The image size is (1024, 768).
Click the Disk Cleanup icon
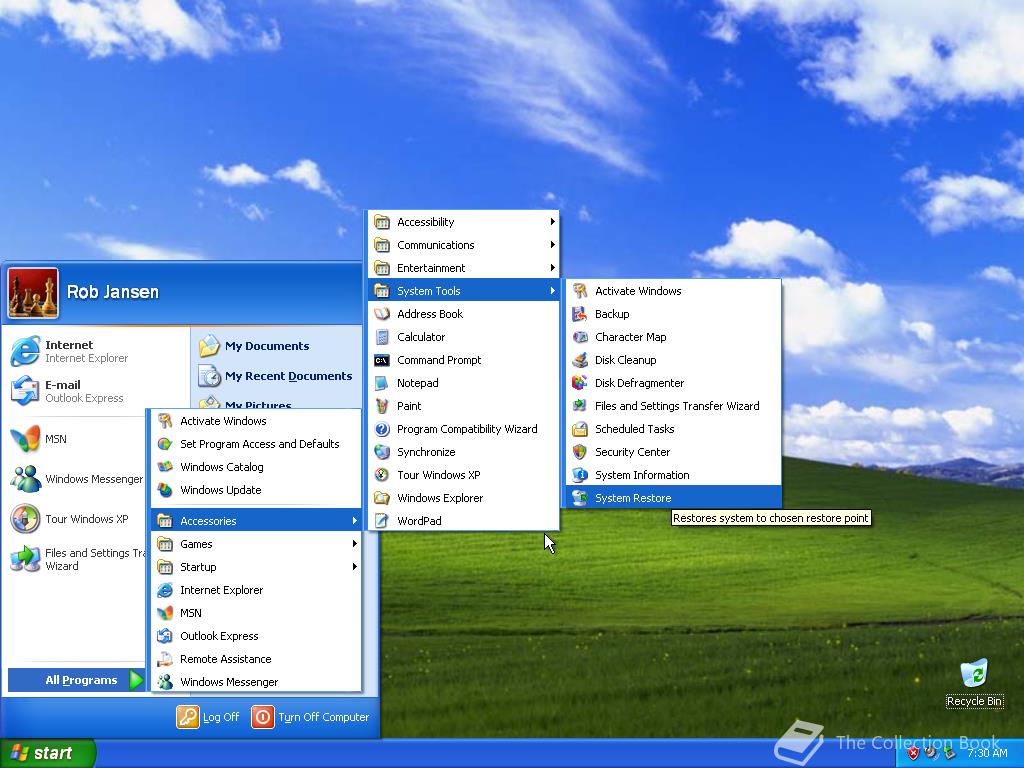point(579,360)
